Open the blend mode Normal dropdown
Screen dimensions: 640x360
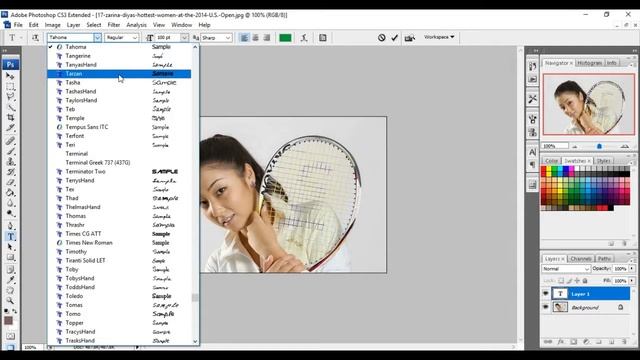pyautogui.click(x=566, y=269)
